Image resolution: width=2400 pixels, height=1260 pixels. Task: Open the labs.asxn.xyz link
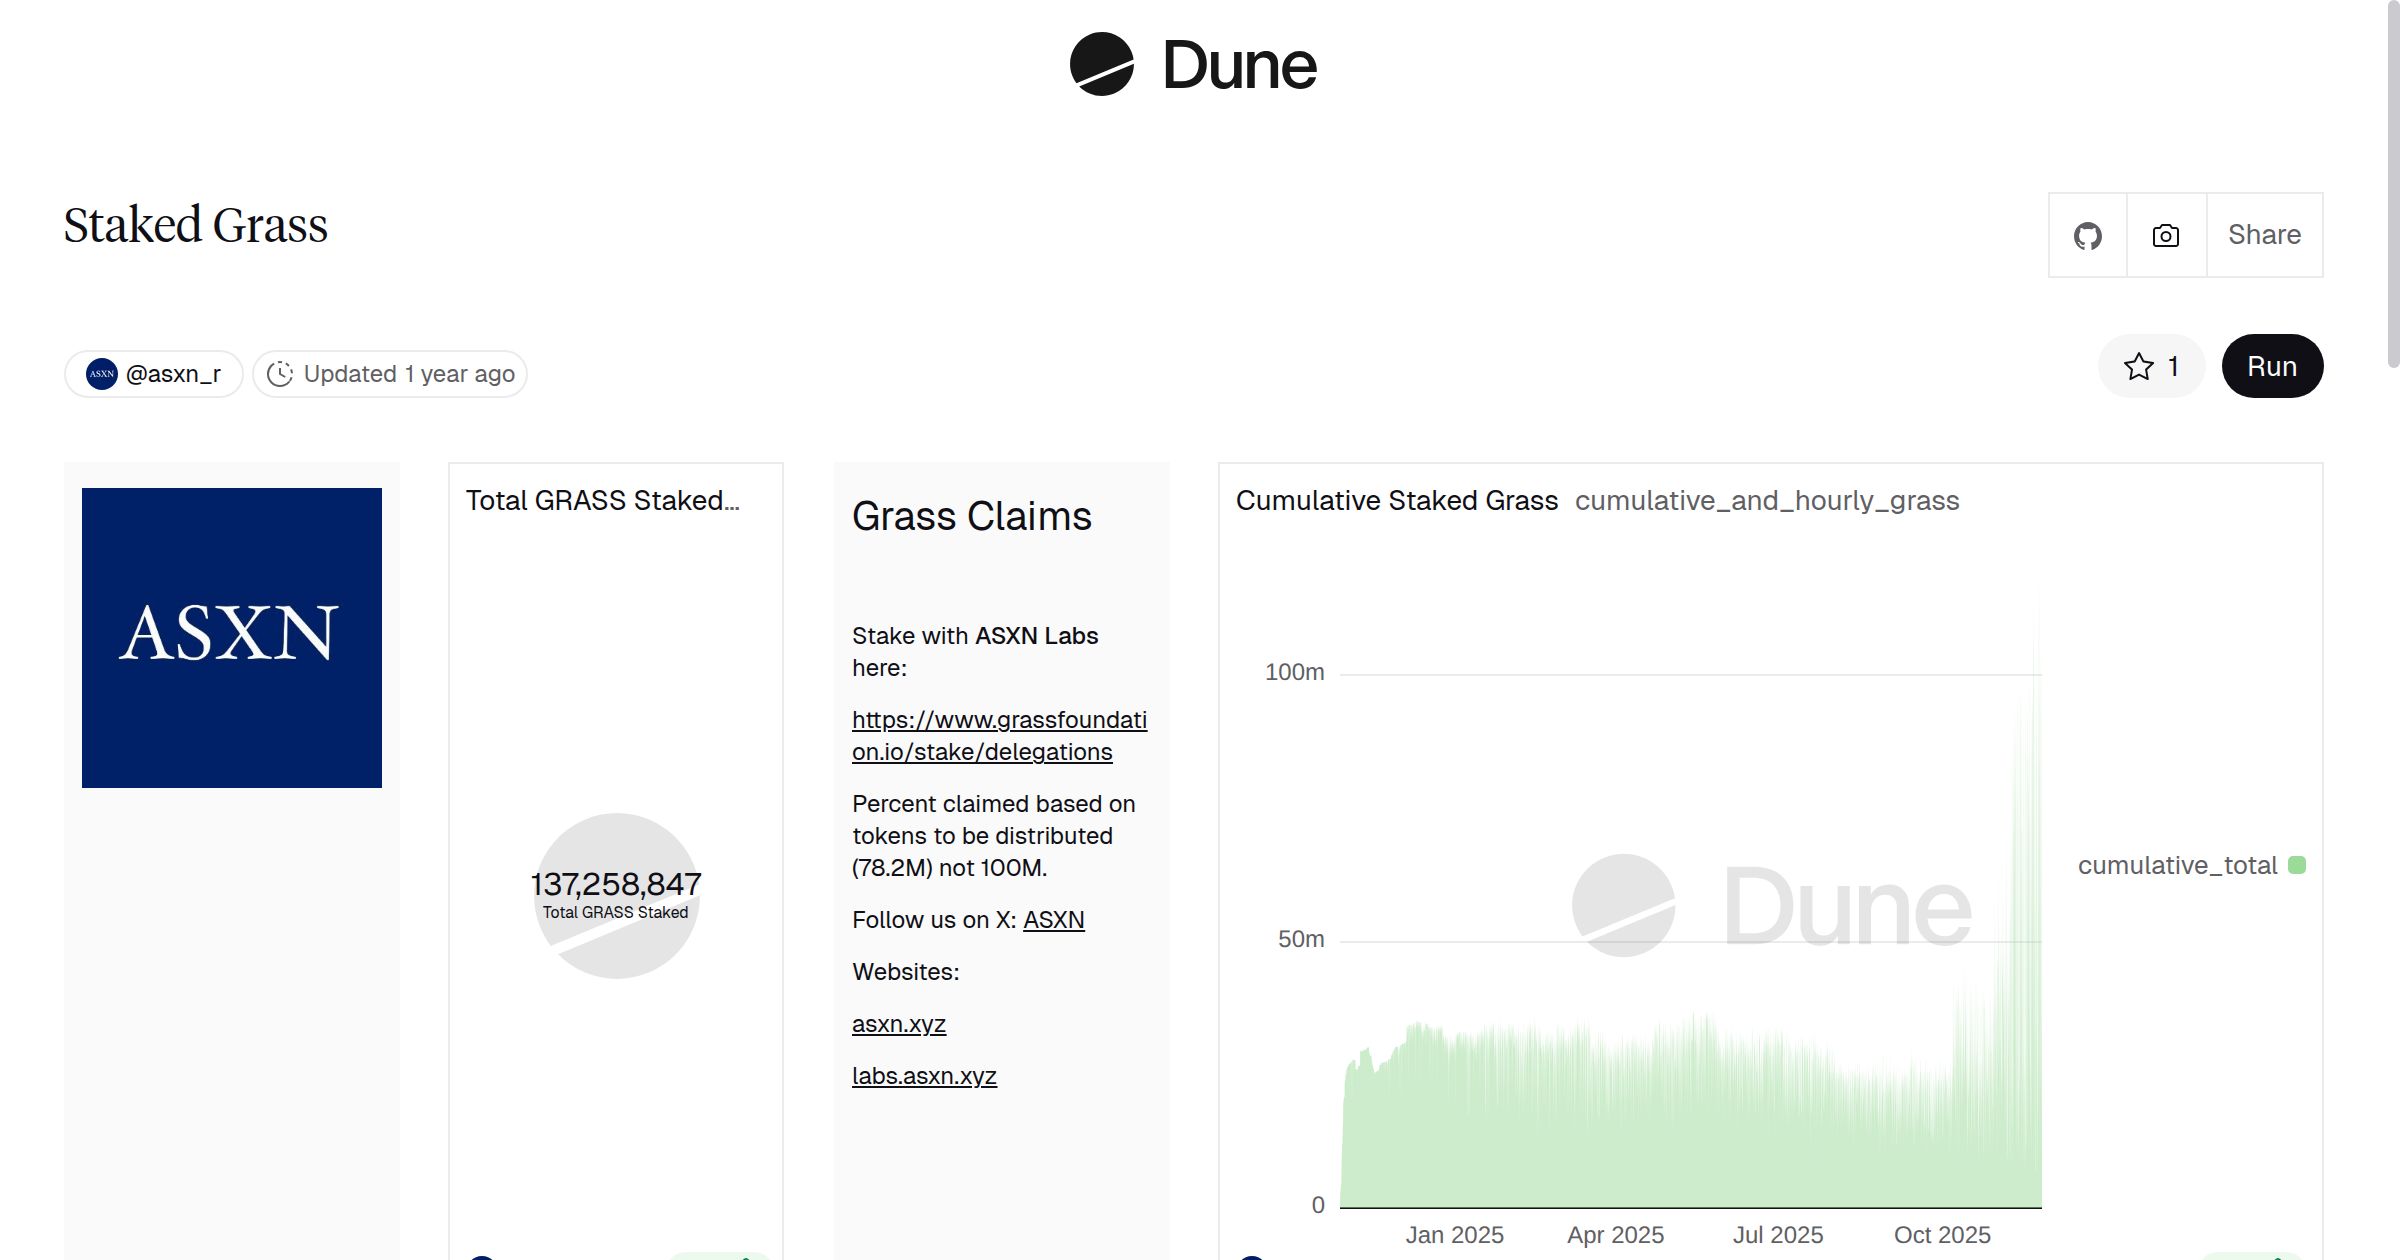click(x=923, y=1076)
